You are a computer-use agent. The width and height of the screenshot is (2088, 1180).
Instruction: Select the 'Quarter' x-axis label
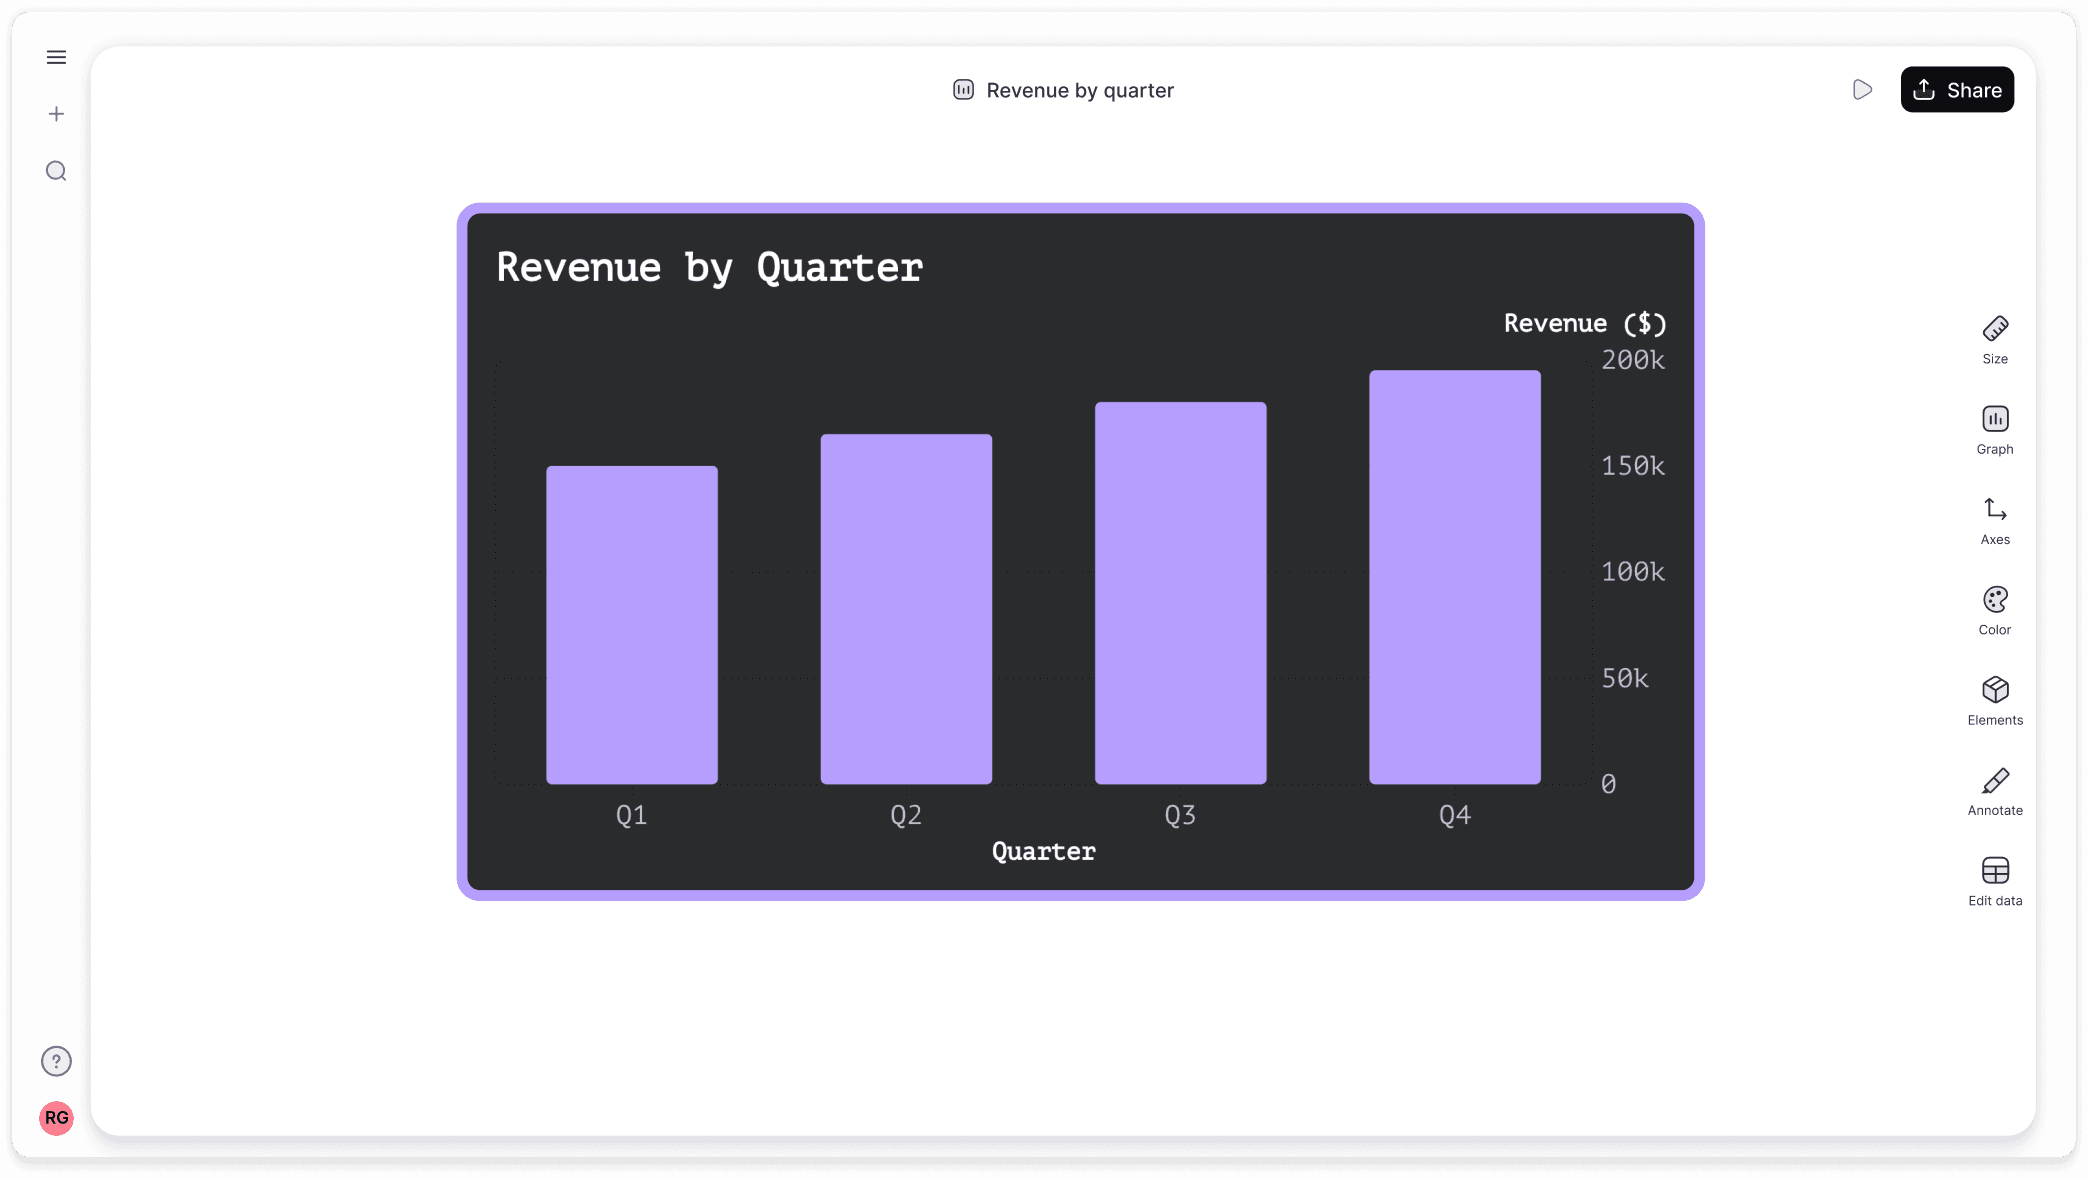(1043, 852)
